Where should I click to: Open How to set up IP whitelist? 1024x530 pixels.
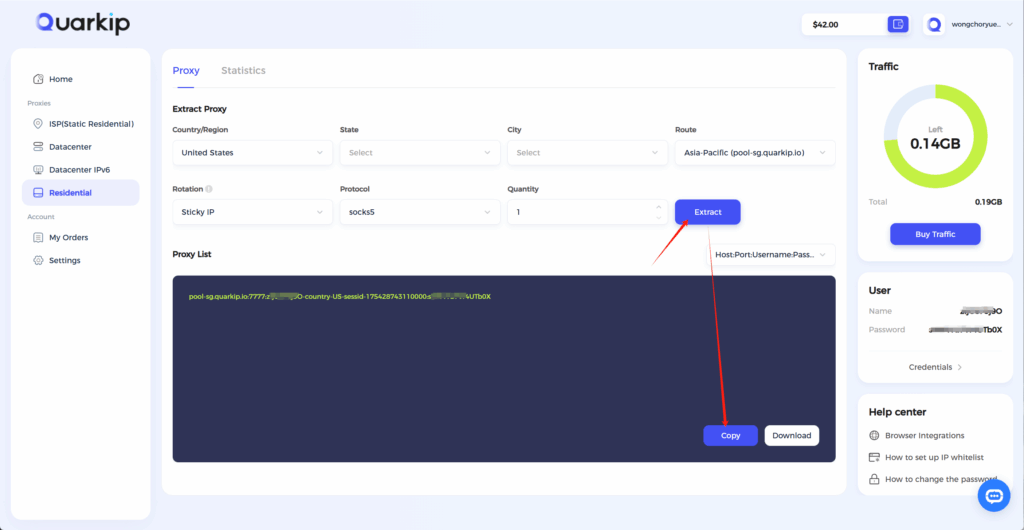click(x=935, y=458)
